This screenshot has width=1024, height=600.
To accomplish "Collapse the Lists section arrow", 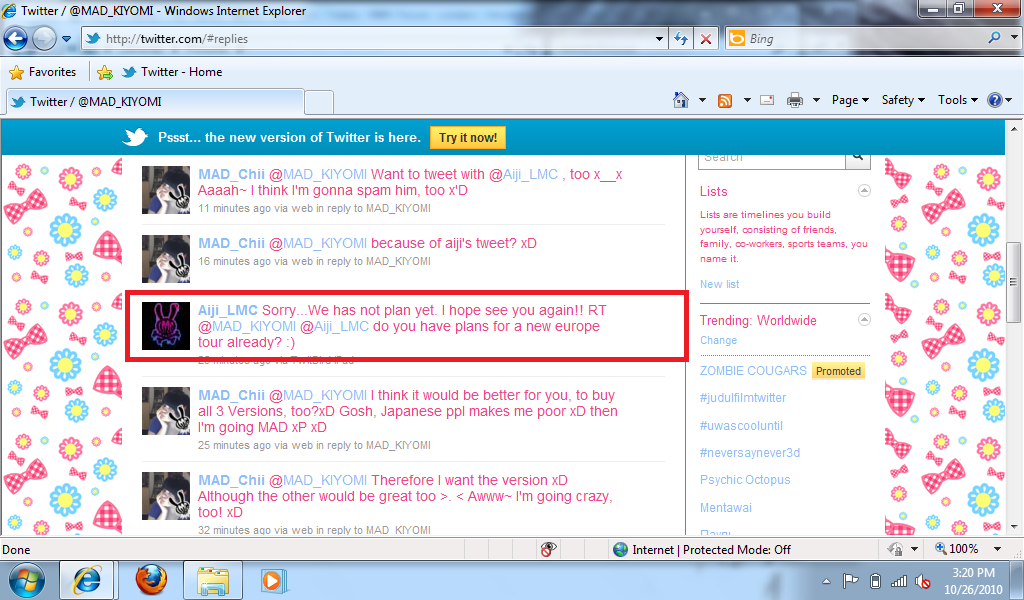I will (x=864, y=191).
